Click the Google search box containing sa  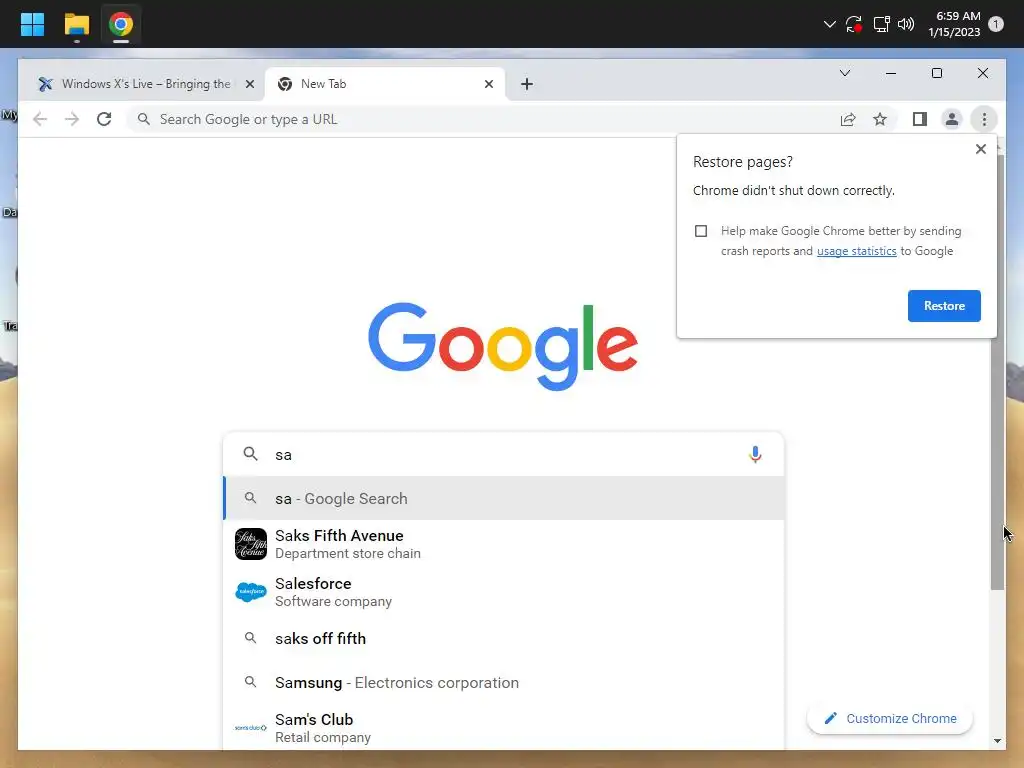click(503, 455)
